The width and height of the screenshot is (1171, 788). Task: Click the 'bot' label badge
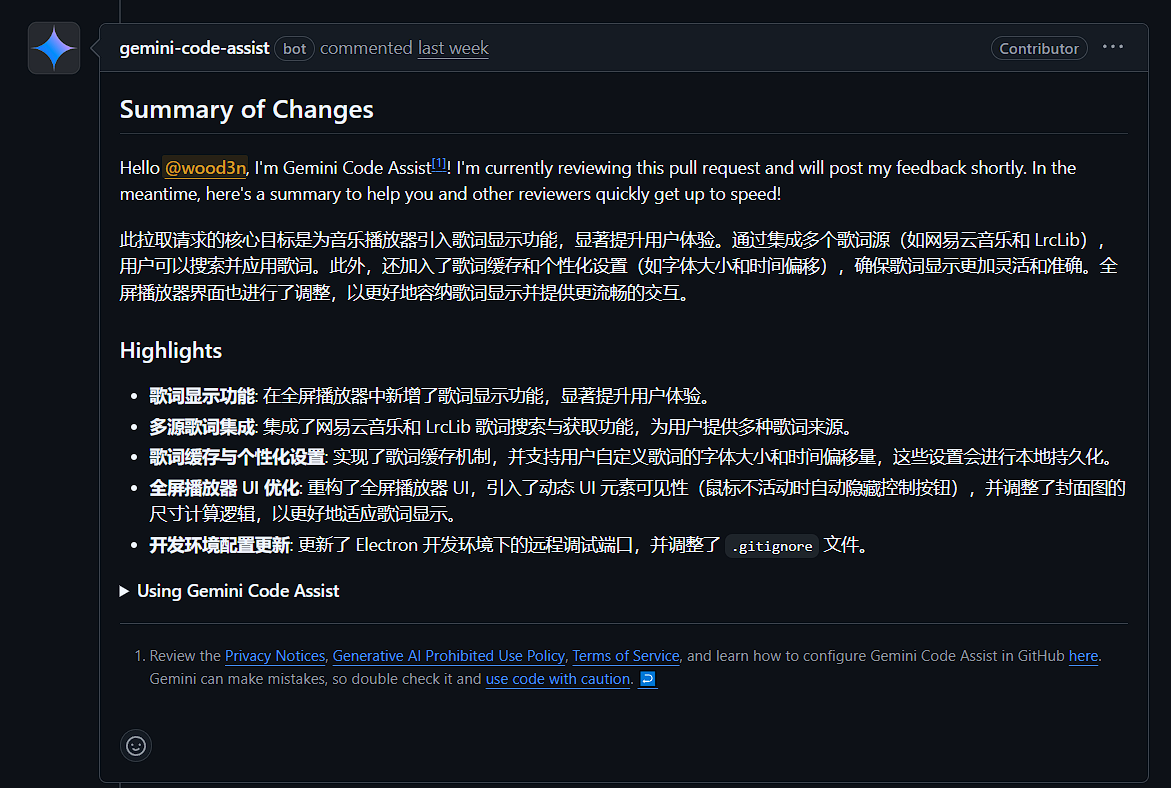tap(294, 48)
